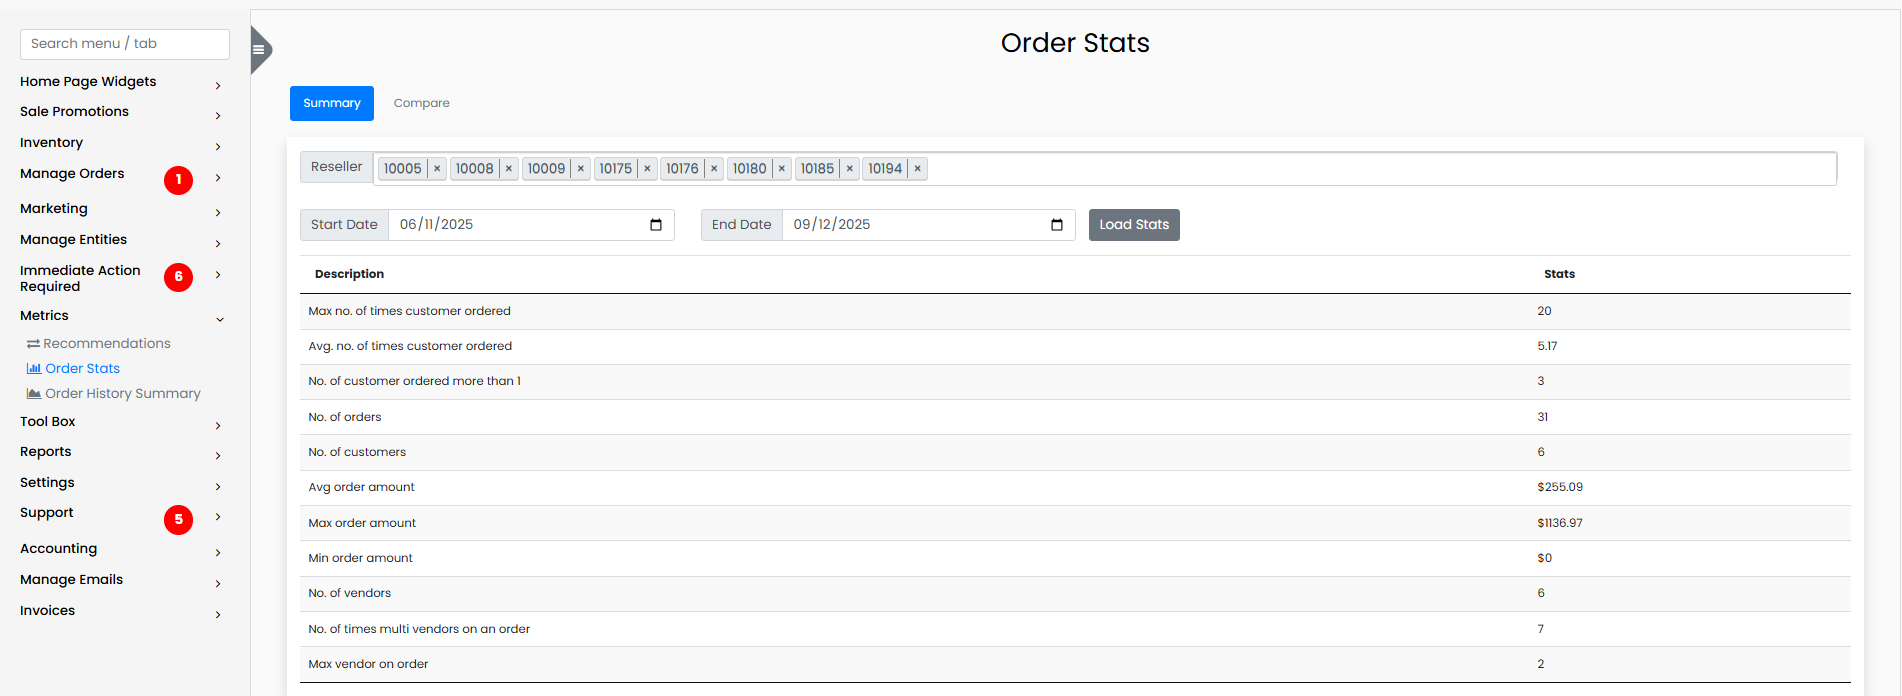Click the Search menu / tab field

(125, 44)
